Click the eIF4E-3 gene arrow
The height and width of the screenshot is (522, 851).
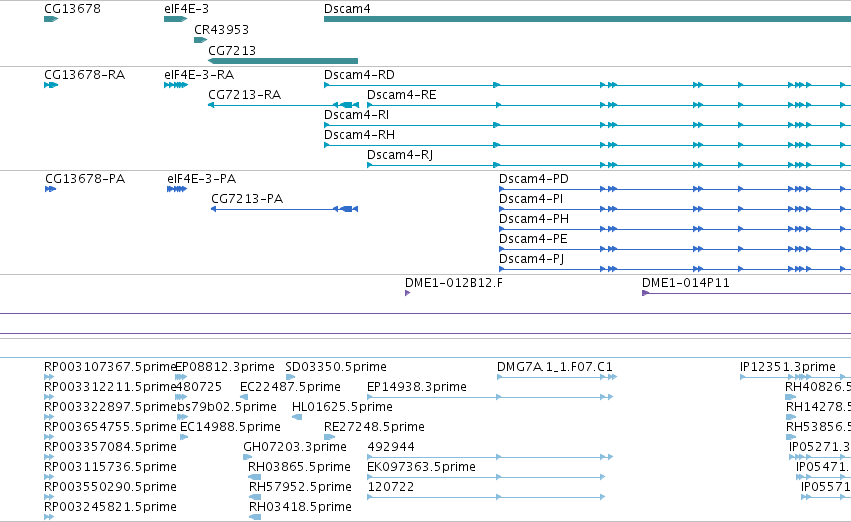pos(176,19)
